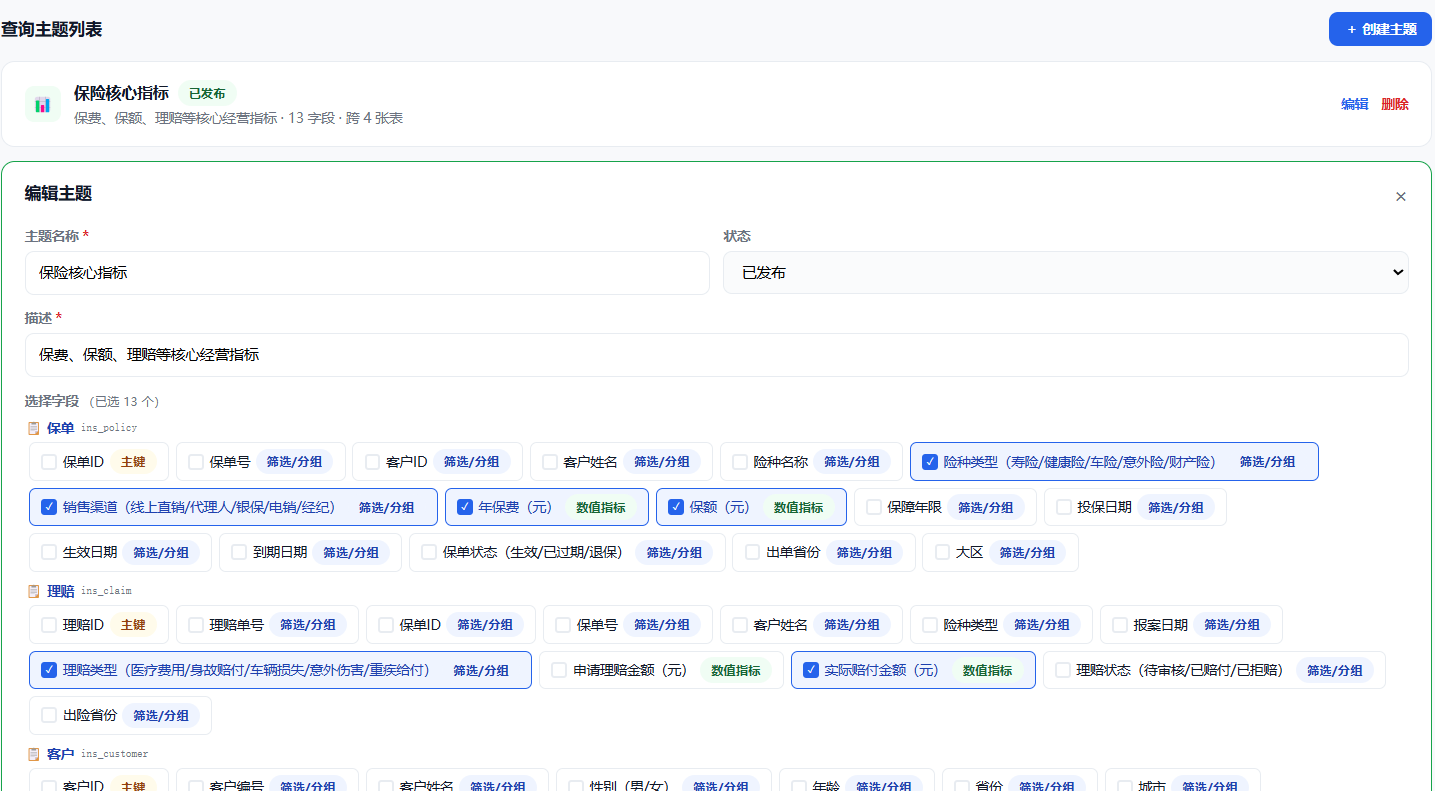Uncheck the 实际赔付金额（元） checkbox
The height and width of the screenshot is (791, 1435).
[811, 670]
